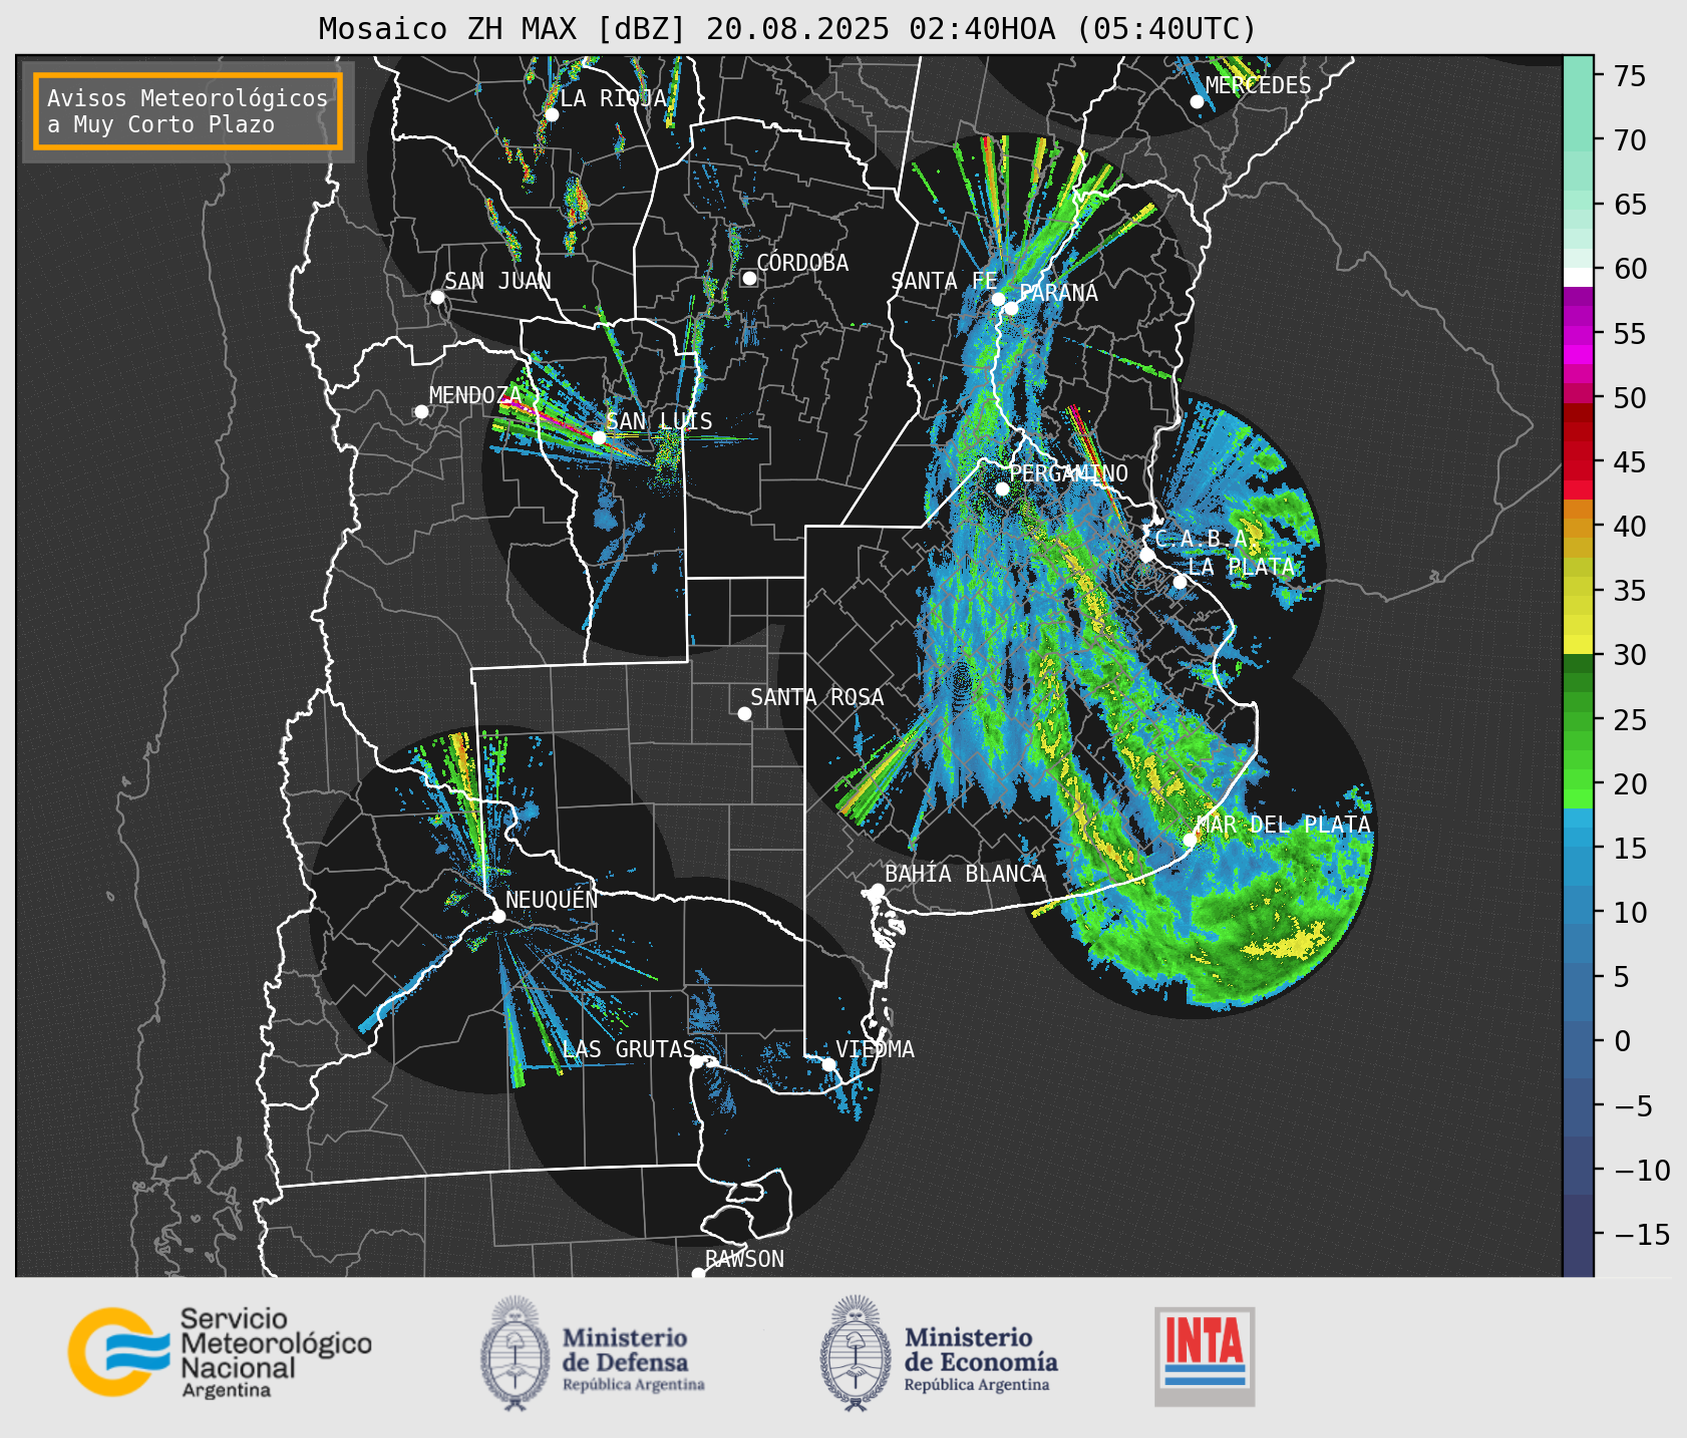Viewport: 1687px width, 1438px height.
Task: Click the SAN JUAN city marker dot
Action: (x=437, y=297)
